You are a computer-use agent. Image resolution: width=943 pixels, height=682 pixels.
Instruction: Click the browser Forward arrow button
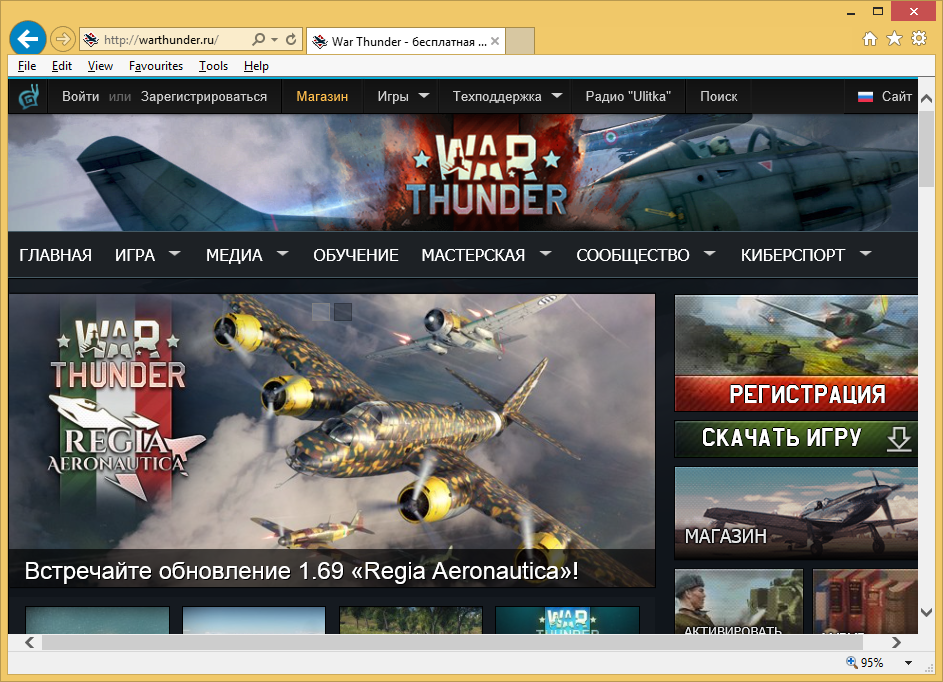coord(62,40)
